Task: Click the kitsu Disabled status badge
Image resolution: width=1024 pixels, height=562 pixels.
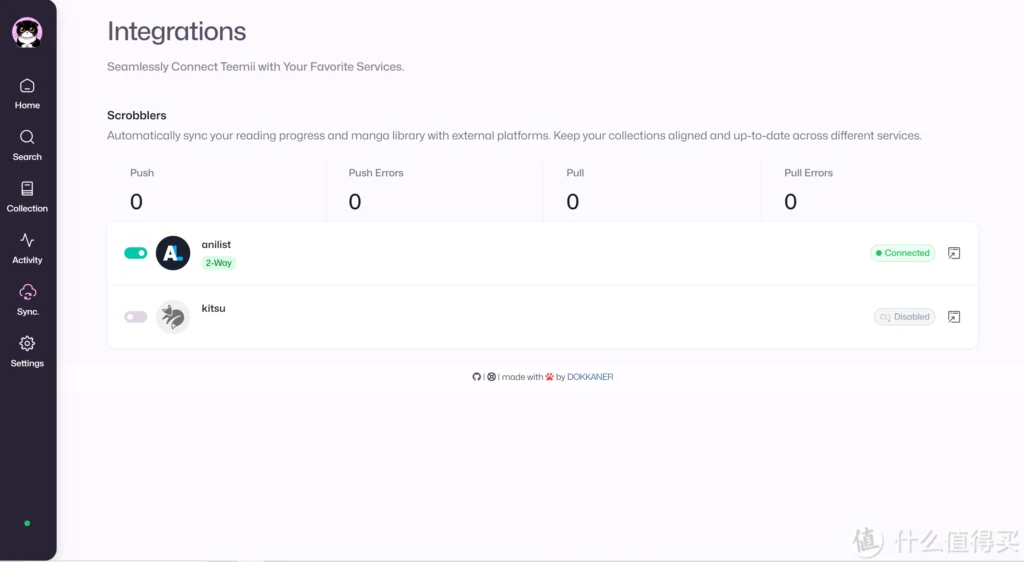Action: click(x=904, y=317)
